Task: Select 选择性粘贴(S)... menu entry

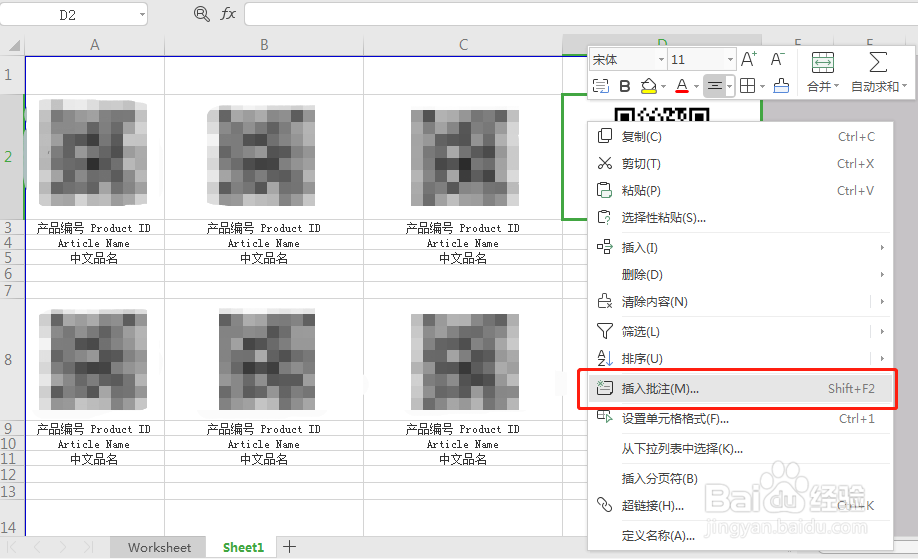Action: click(x=740, y=218)
